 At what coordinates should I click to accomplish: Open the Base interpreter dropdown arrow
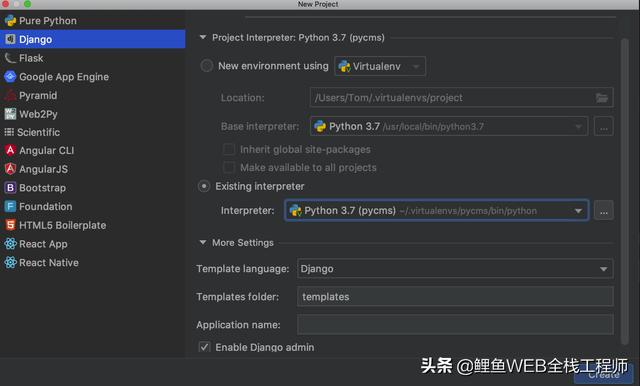click(x=578, y=126)
